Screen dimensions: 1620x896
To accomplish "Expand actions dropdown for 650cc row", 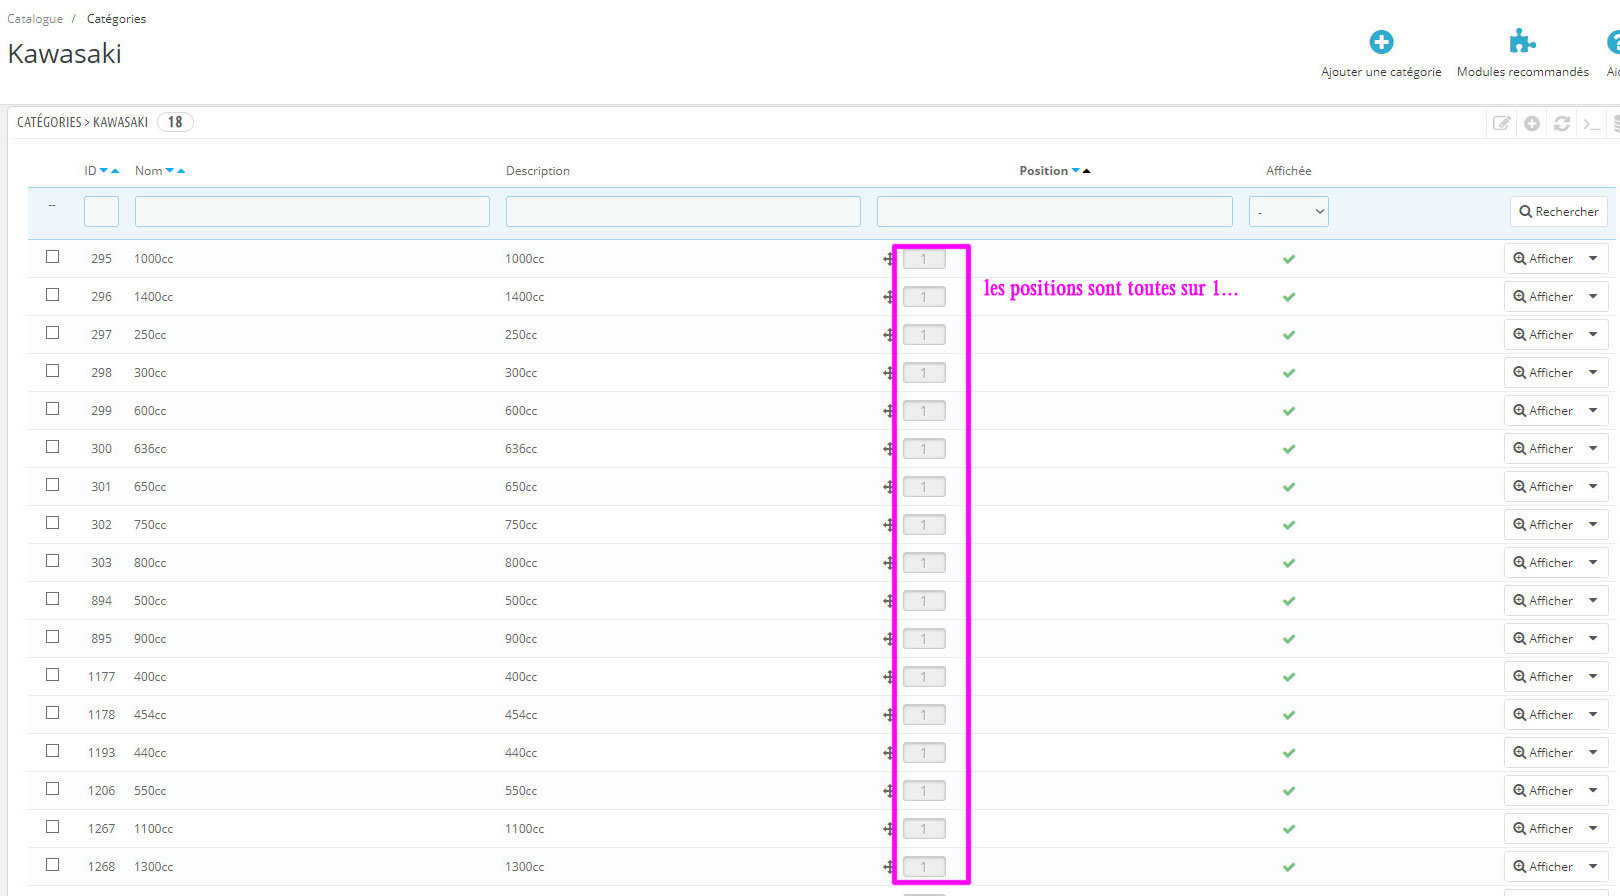I will pyautogui.click(x=1593, y=487).
